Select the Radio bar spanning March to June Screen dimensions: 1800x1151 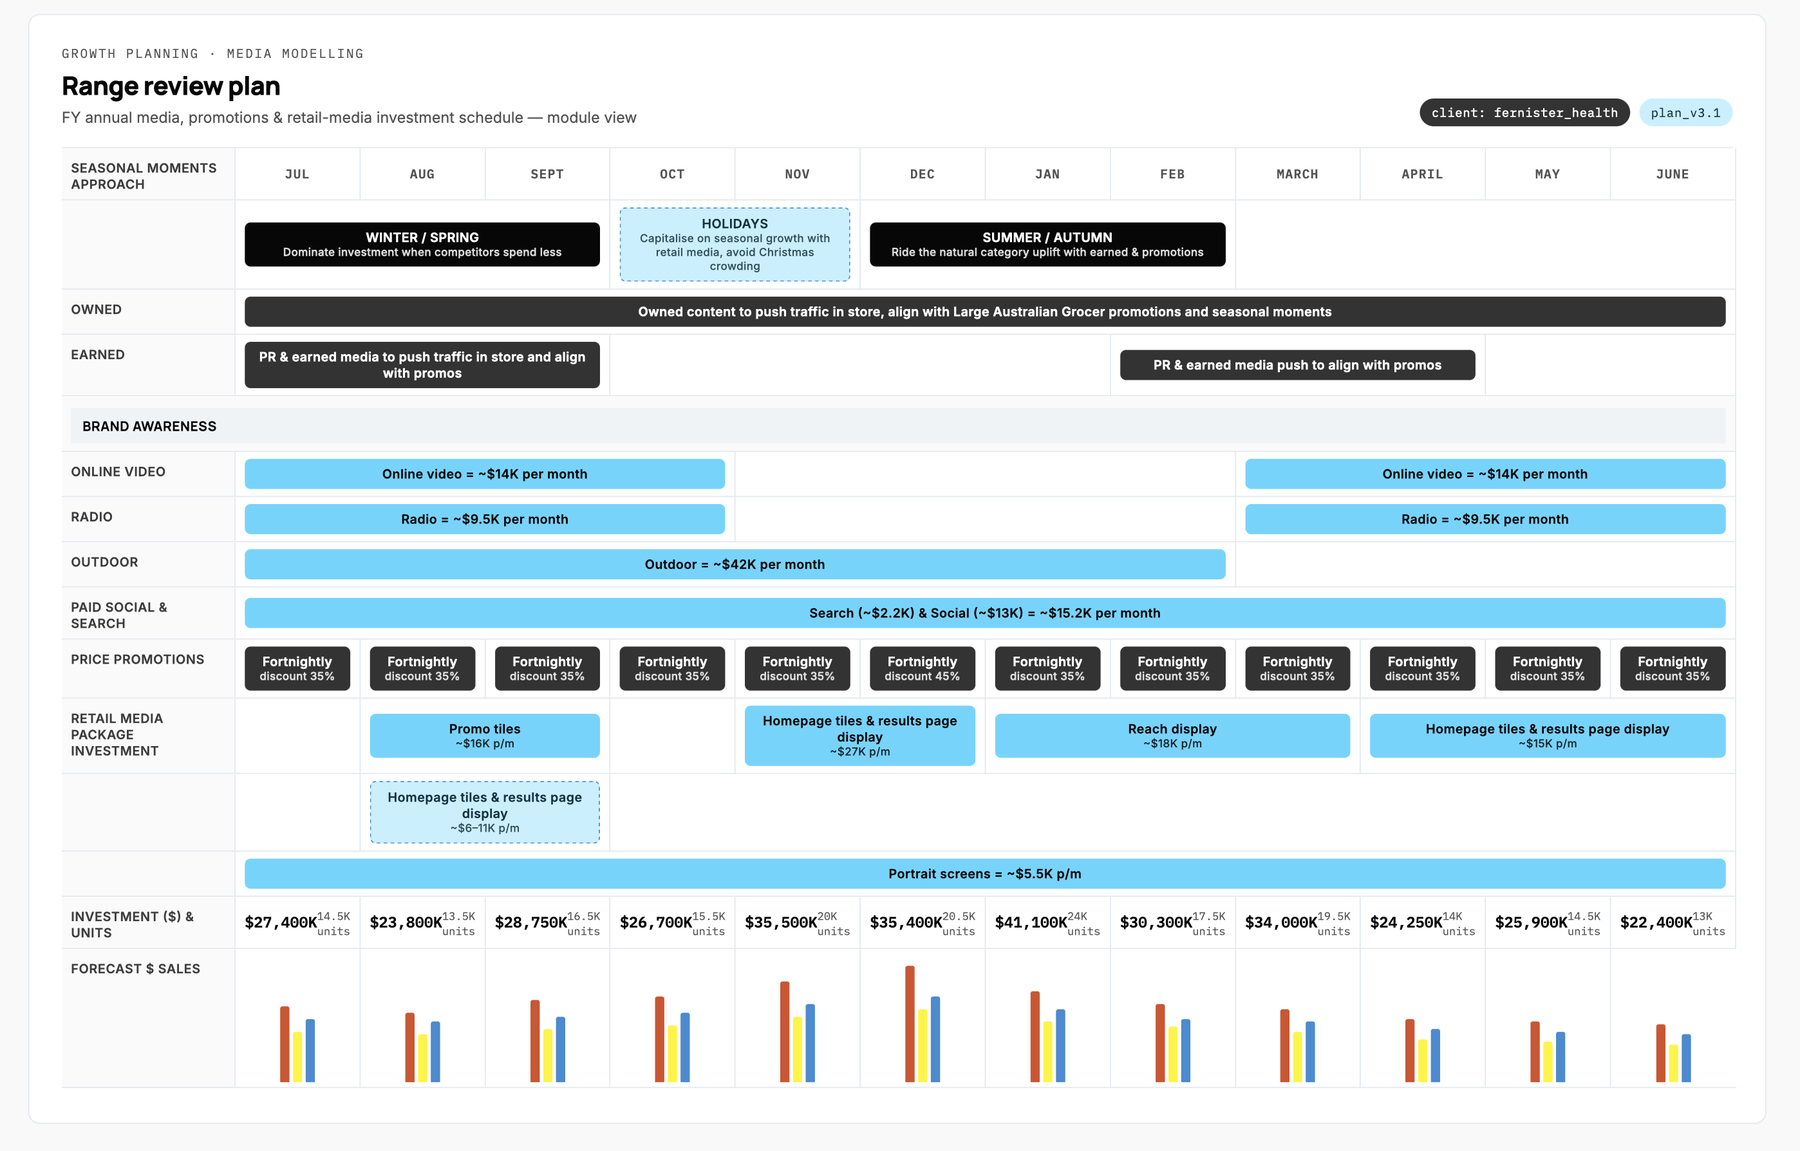coord(1485,519)
